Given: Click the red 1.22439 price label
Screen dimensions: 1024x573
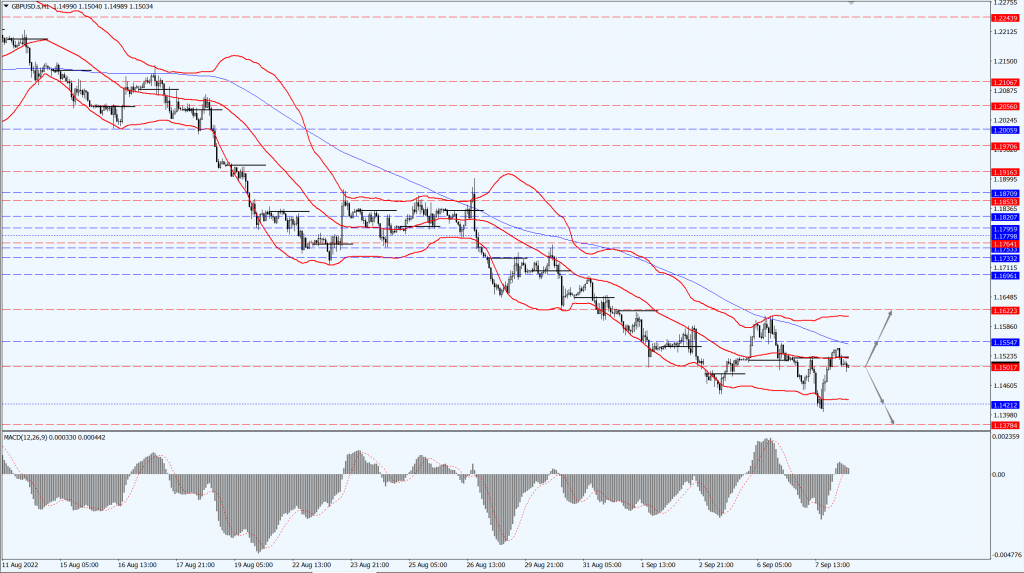Looking at the screenshot, I should click(1005, 18).
